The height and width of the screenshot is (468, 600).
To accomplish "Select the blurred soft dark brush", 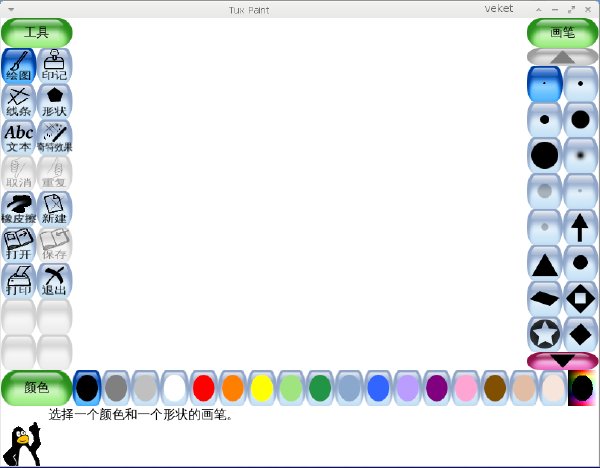I will (580, 155).
